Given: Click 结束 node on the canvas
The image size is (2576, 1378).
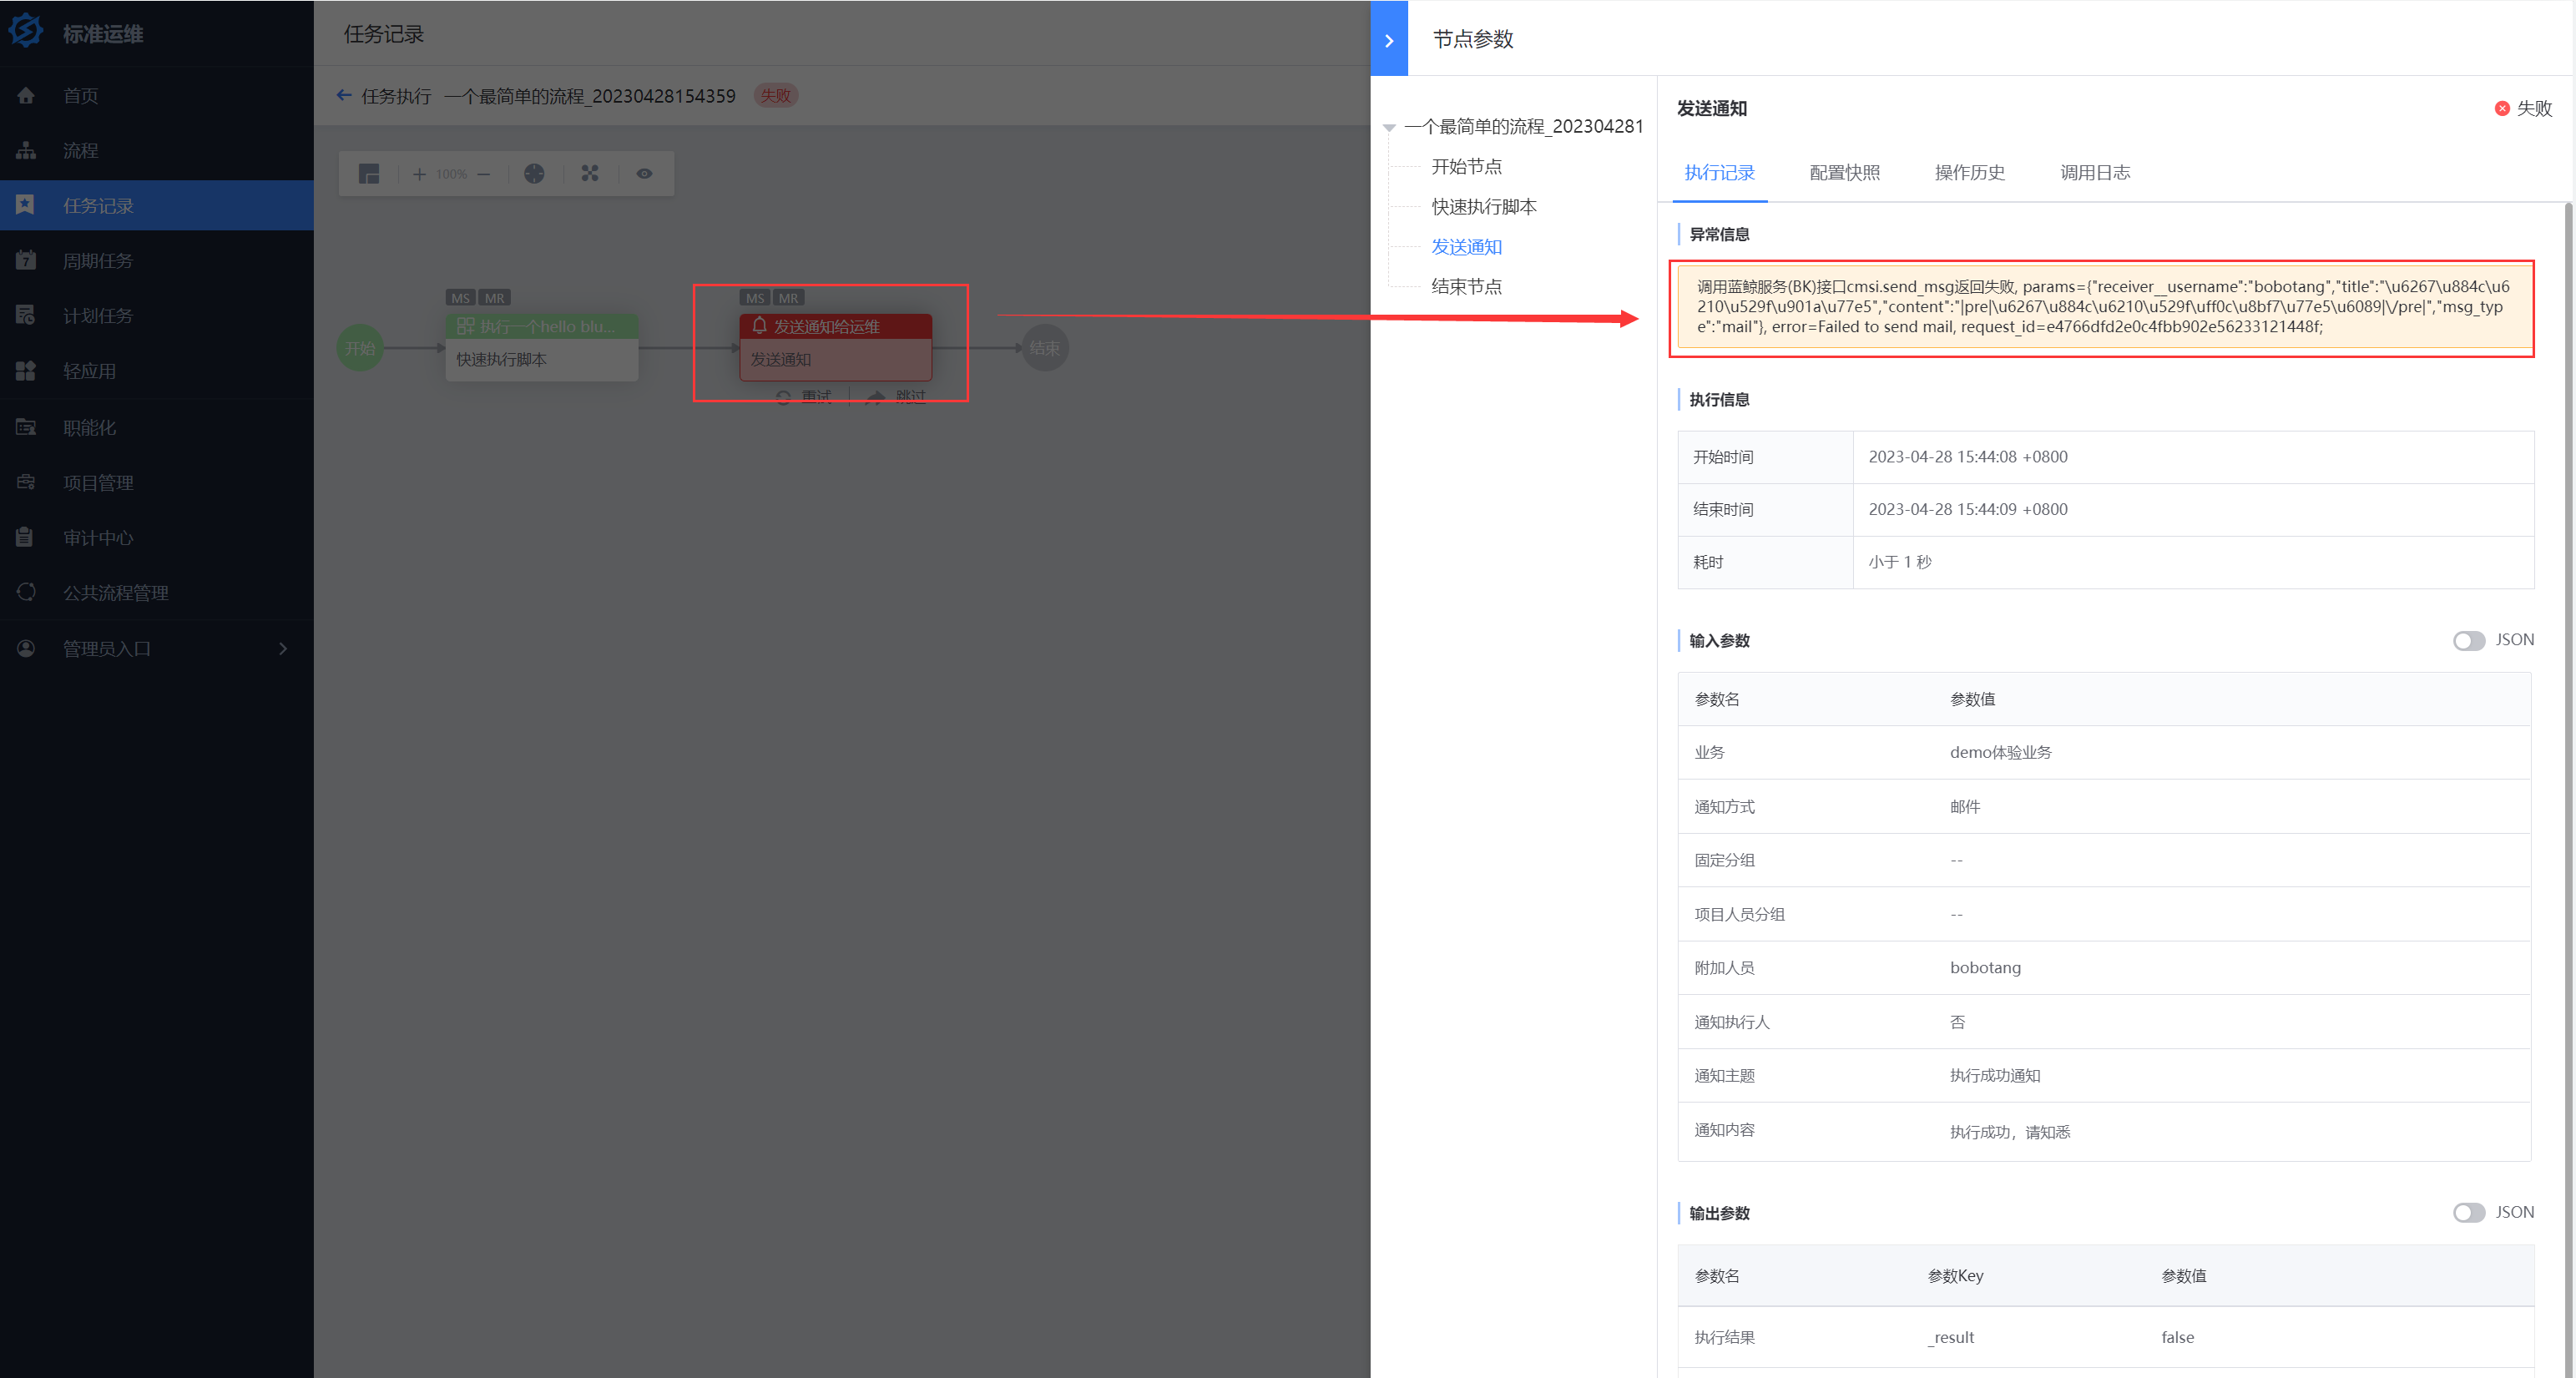Looking at the screenshot, I should (x=1045, y=348).
